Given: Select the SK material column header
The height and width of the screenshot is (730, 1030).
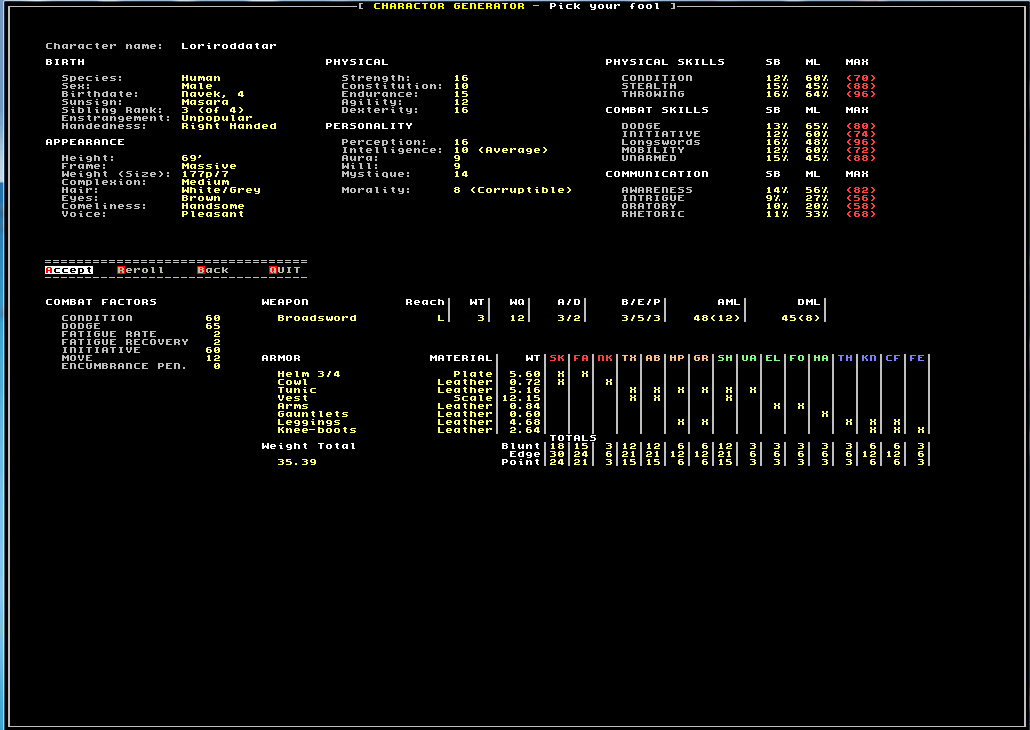Looking at the screenshot, I should point(556,357).
